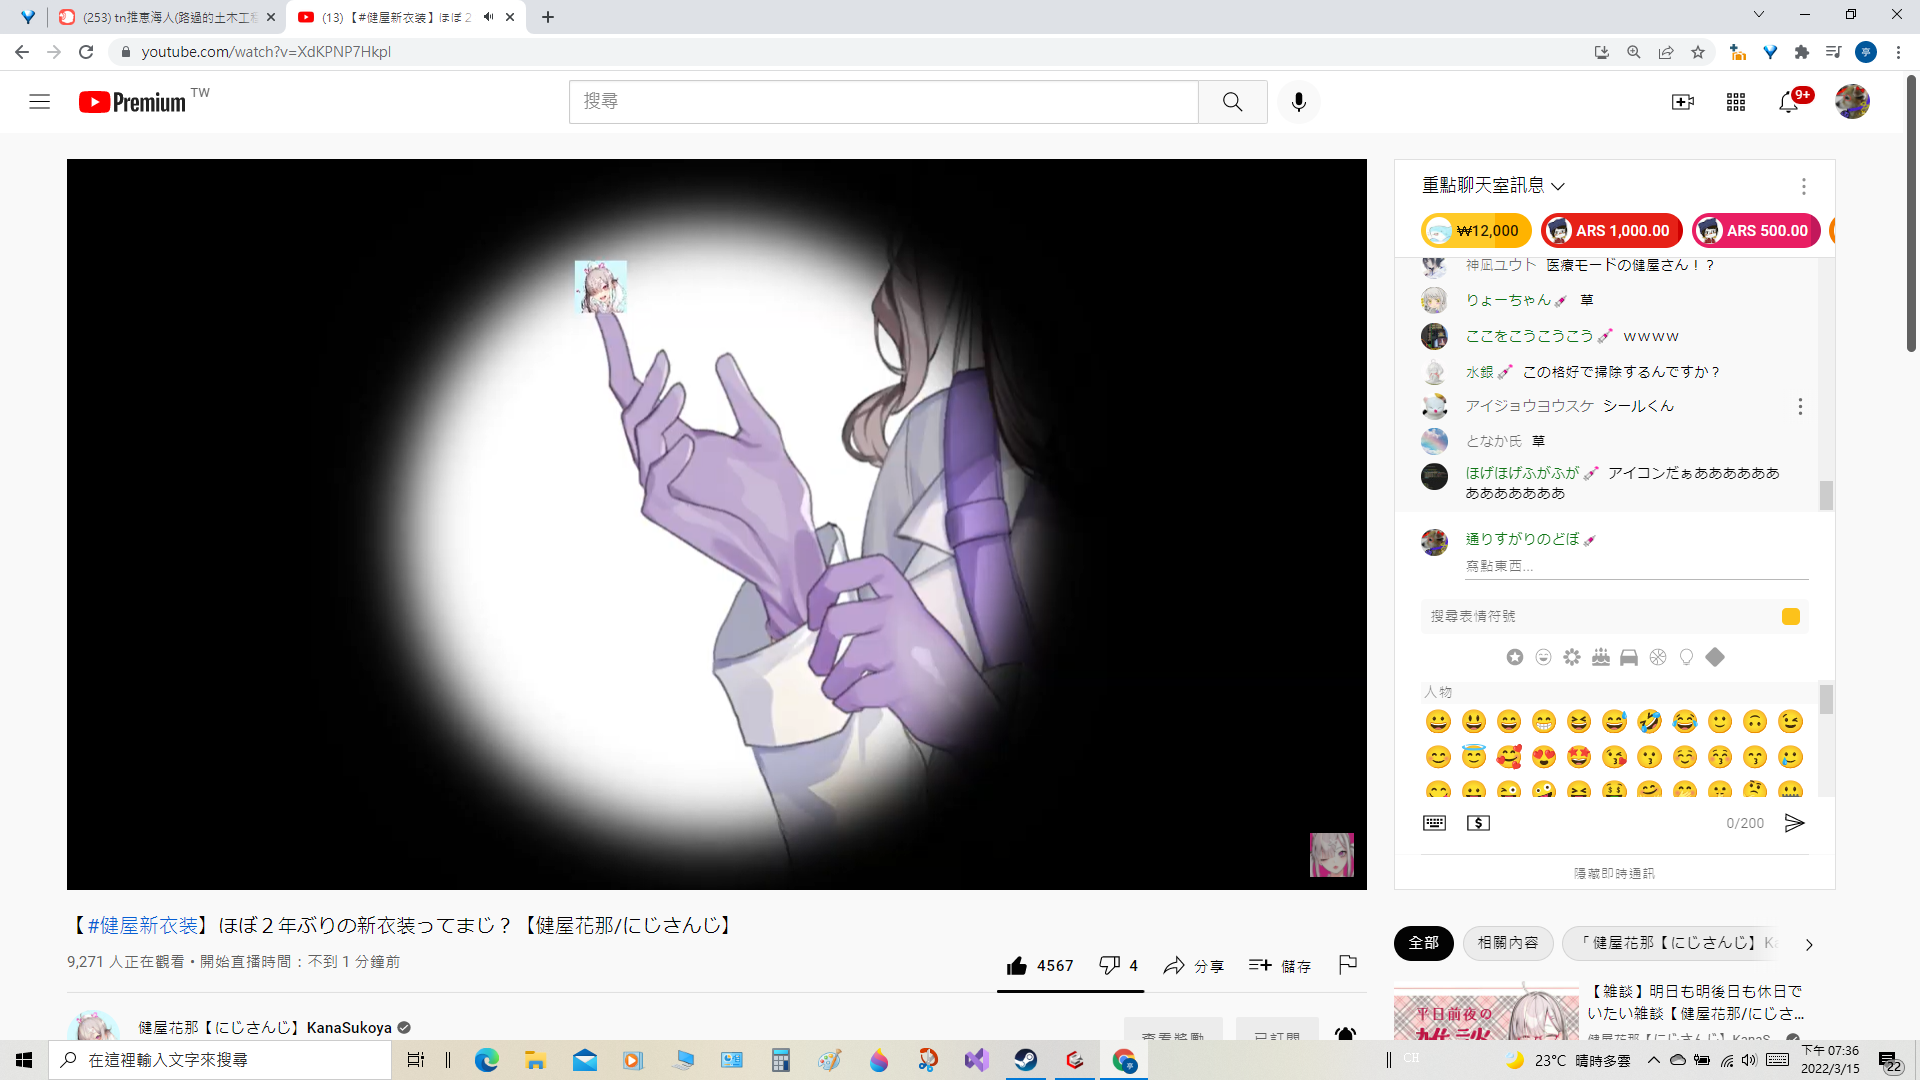This screenshot has width=1920, height=1080.
Task: Reload the page
Action: 86,52
